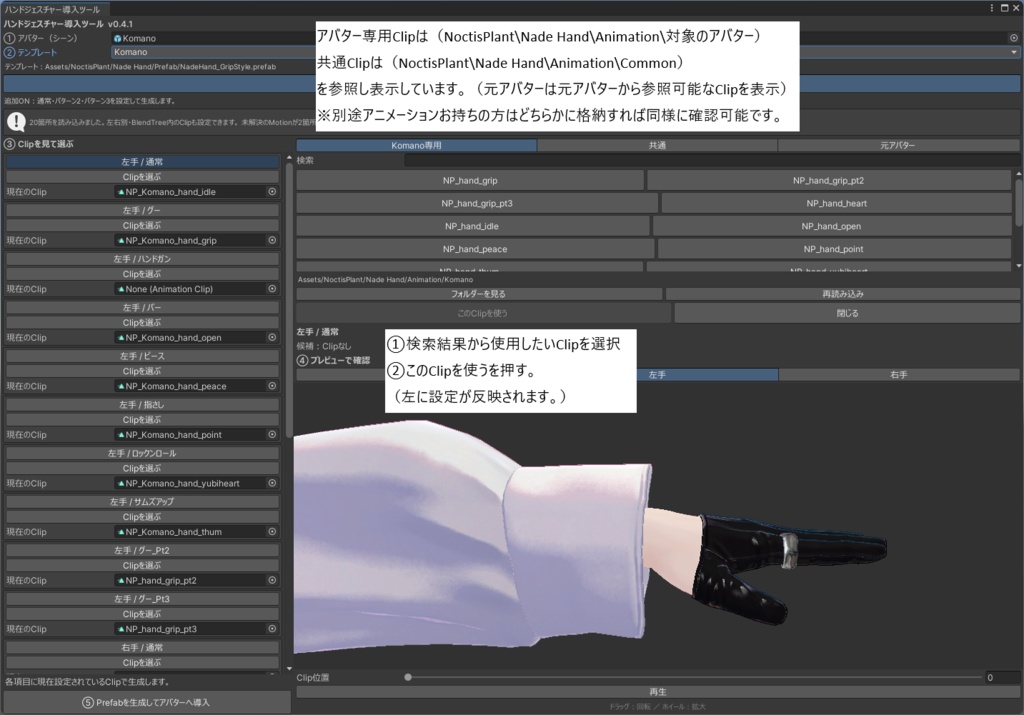Choose NP_hand_grip_pt3 clip button
The width and height of the screenshot is (1024, 715).
click(477, 203)
